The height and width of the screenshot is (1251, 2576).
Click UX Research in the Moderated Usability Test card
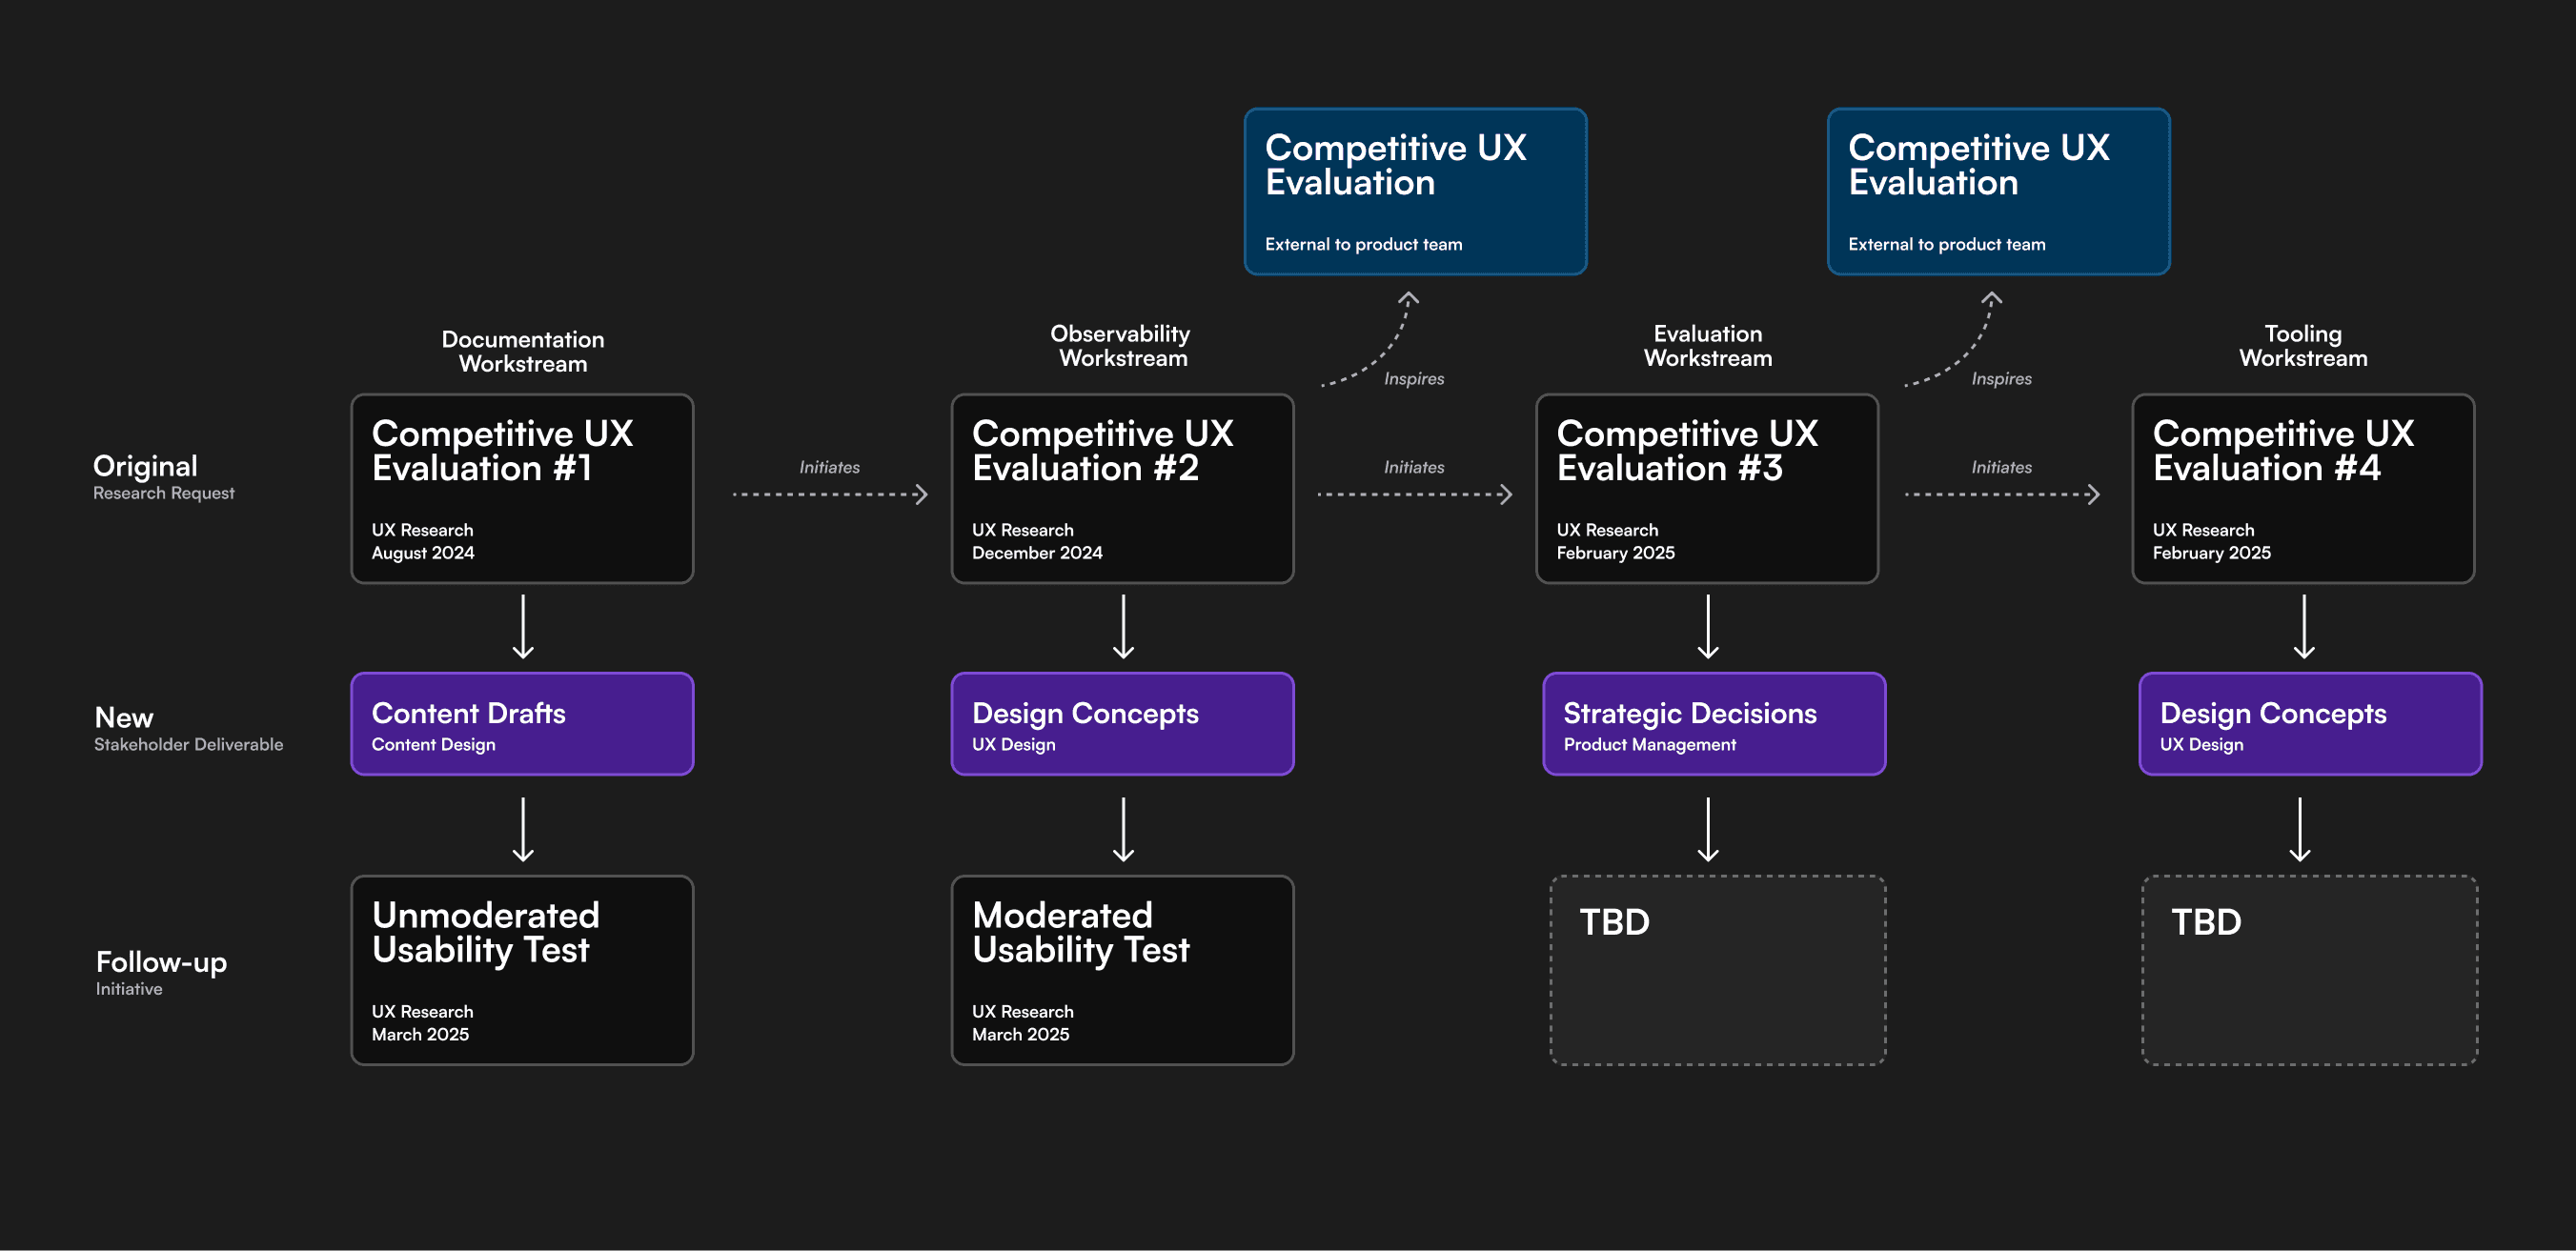coord(1022,1012)
